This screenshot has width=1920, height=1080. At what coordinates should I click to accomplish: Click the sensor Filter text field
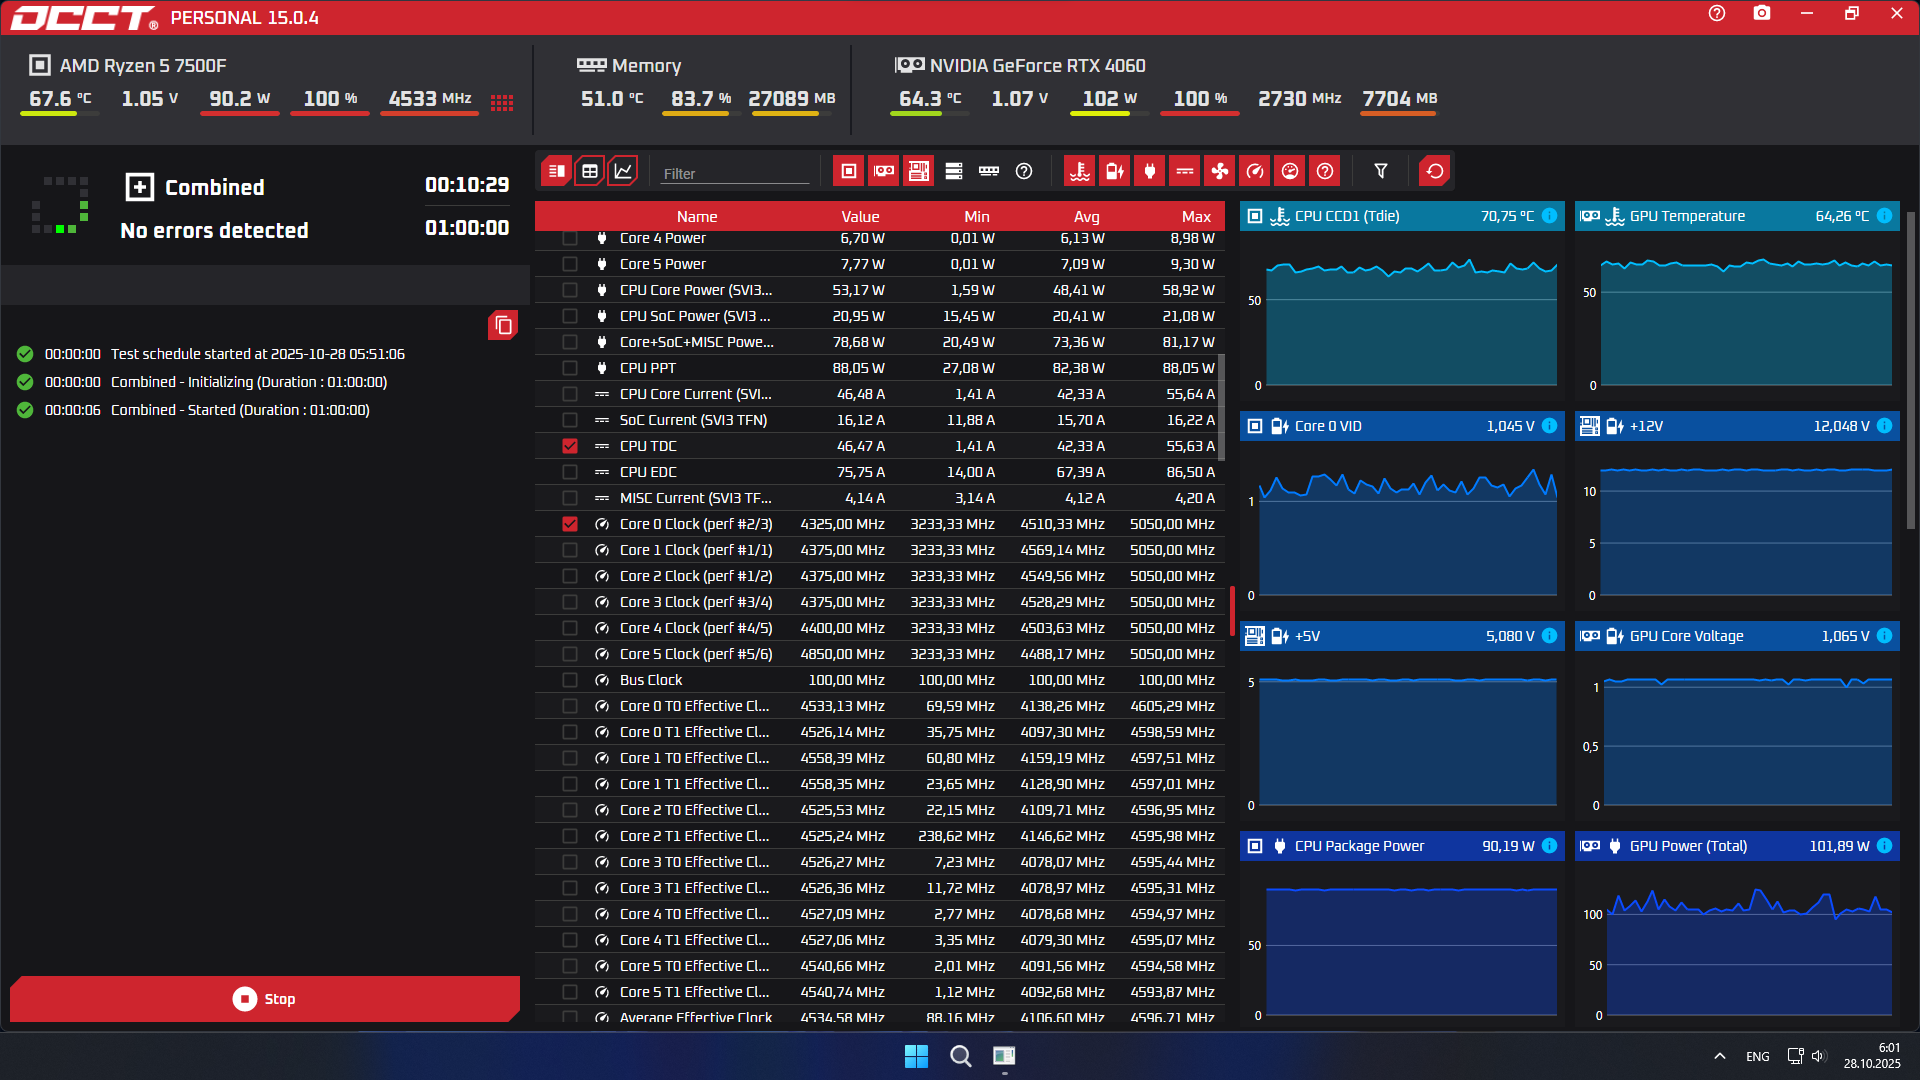click(x=735, y=173)
